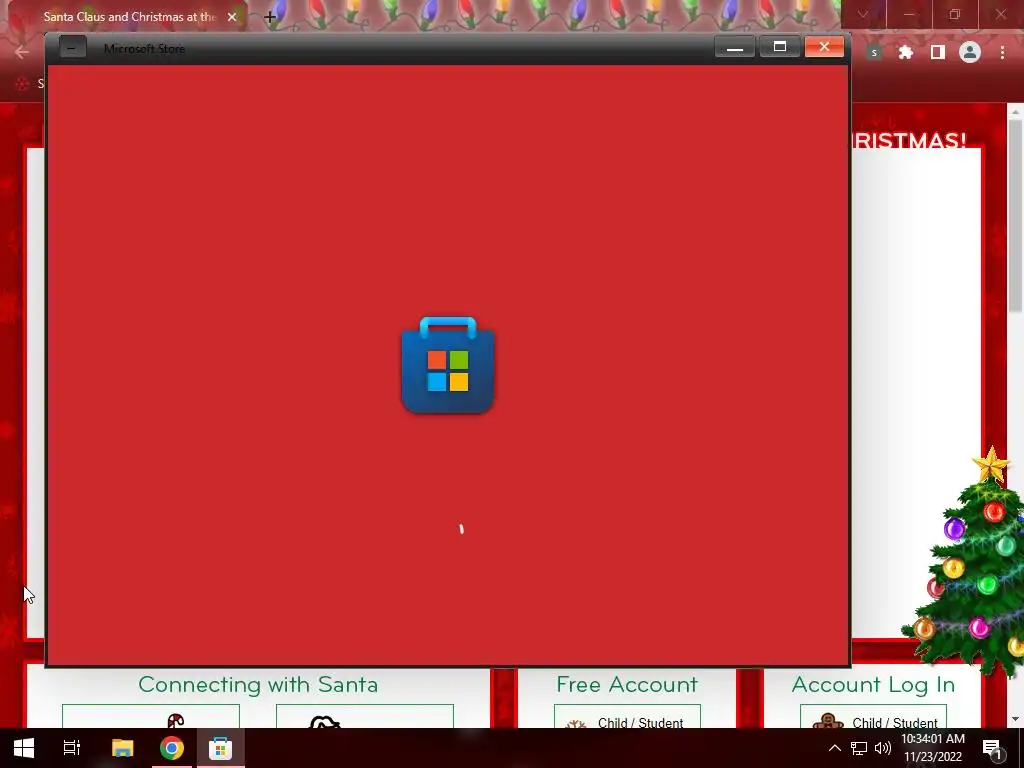Click the Connecting with Santa heading
This screenshot has width=1024, height=768.
259,684
